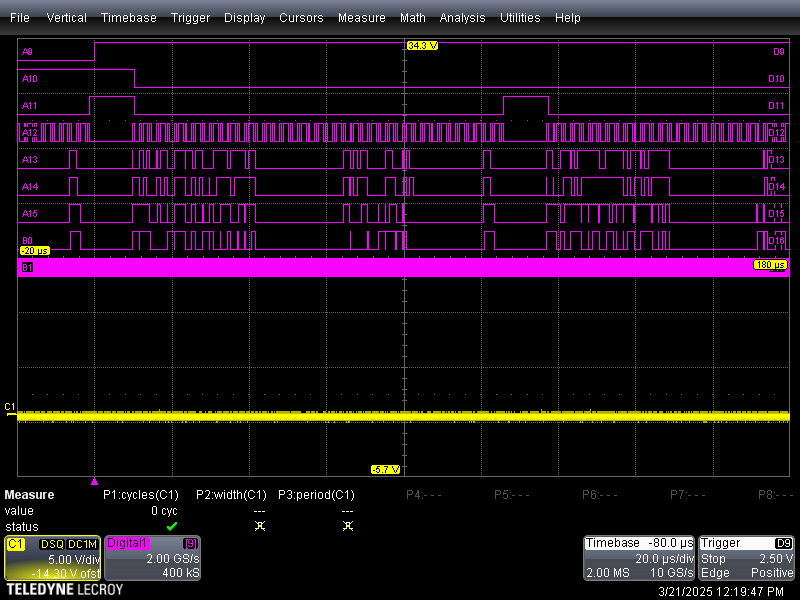Image resolution: width=800 pixels, height=600 pixels.
Task: Open the Utilities menu
Action: point(520,17)
